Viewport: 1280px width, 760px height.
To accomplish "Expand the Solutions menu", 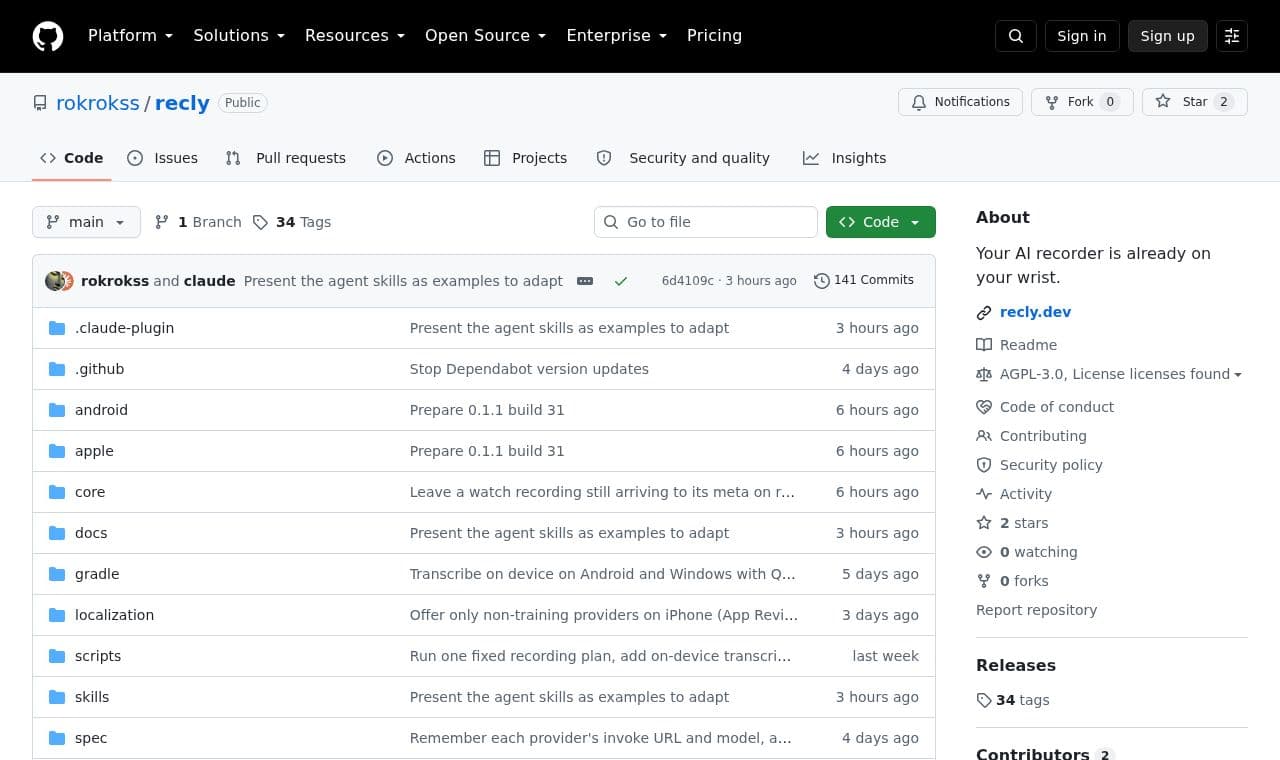I will [x=239, y=36].
